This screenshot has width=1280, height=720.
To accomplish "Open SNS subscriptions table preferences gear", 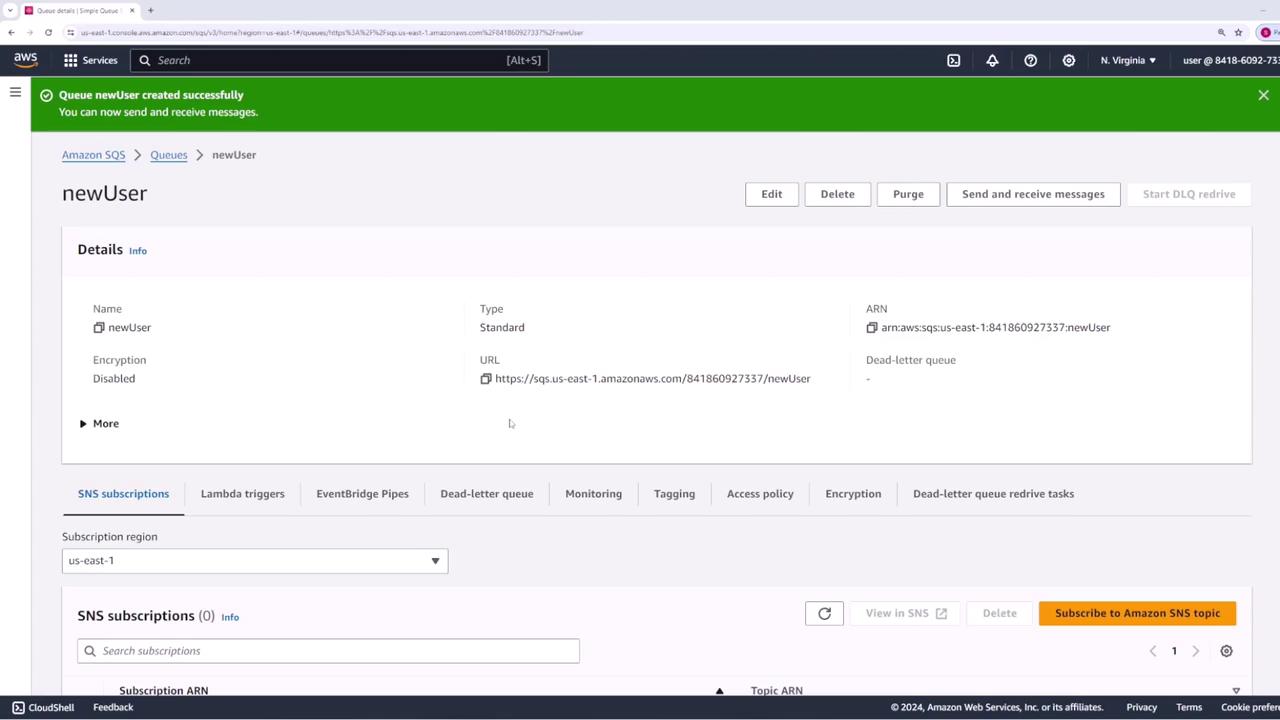I will point(1226,651).
